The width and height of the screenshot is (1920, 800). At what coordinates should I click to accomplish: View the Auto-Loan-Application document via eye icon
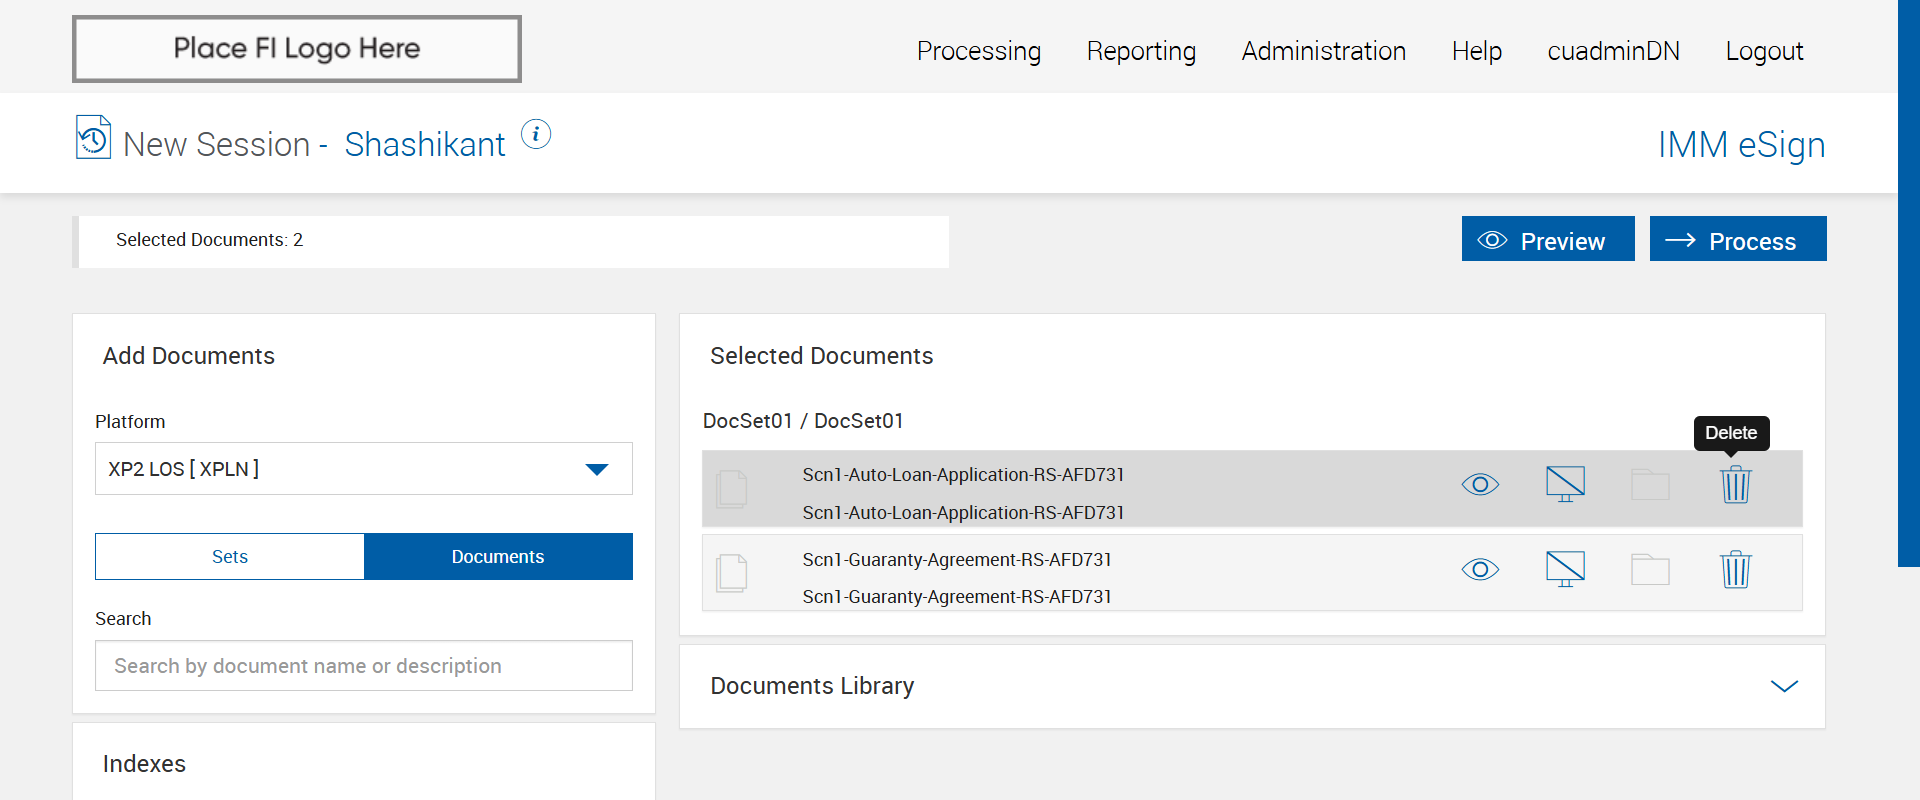click(1480, 485)
